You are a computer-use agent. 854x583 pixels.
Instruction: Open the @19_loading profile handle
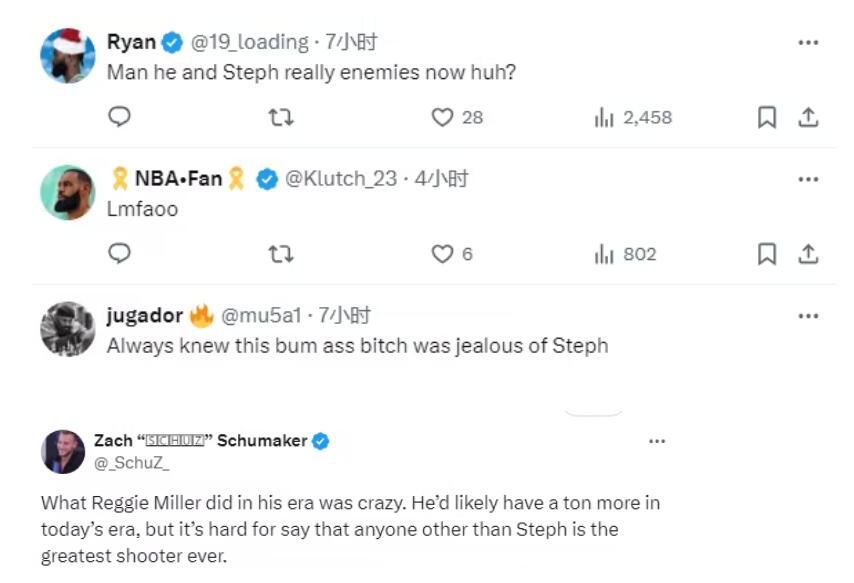coord(250,42)
